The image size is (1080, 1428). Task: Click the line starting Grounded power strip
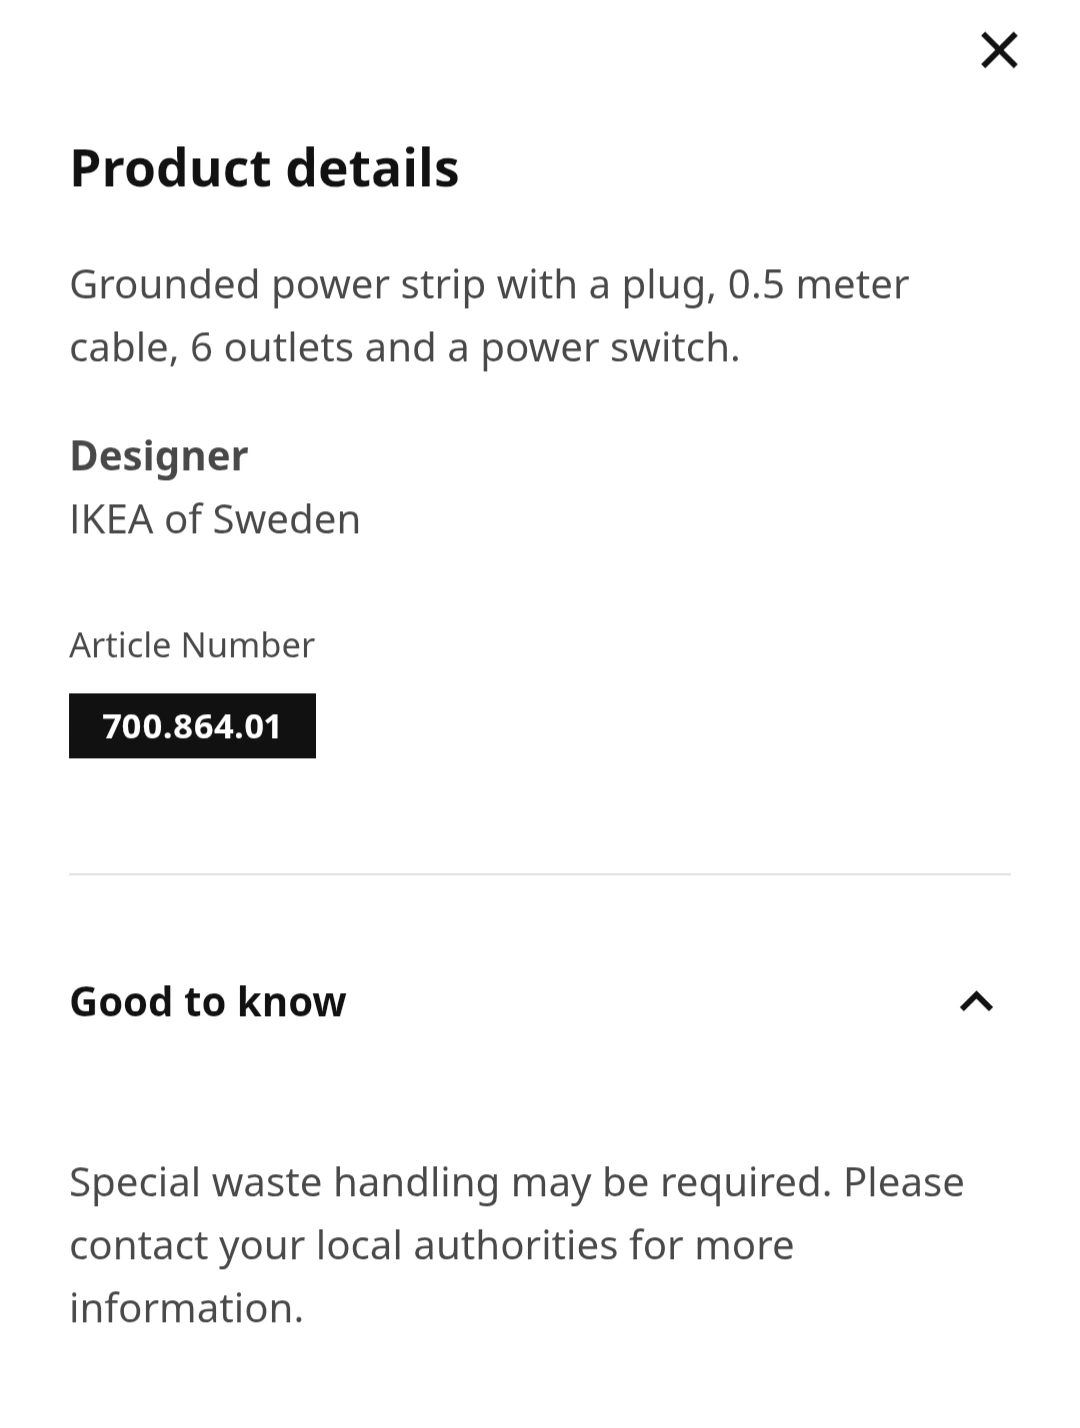[x=489, y=285]
